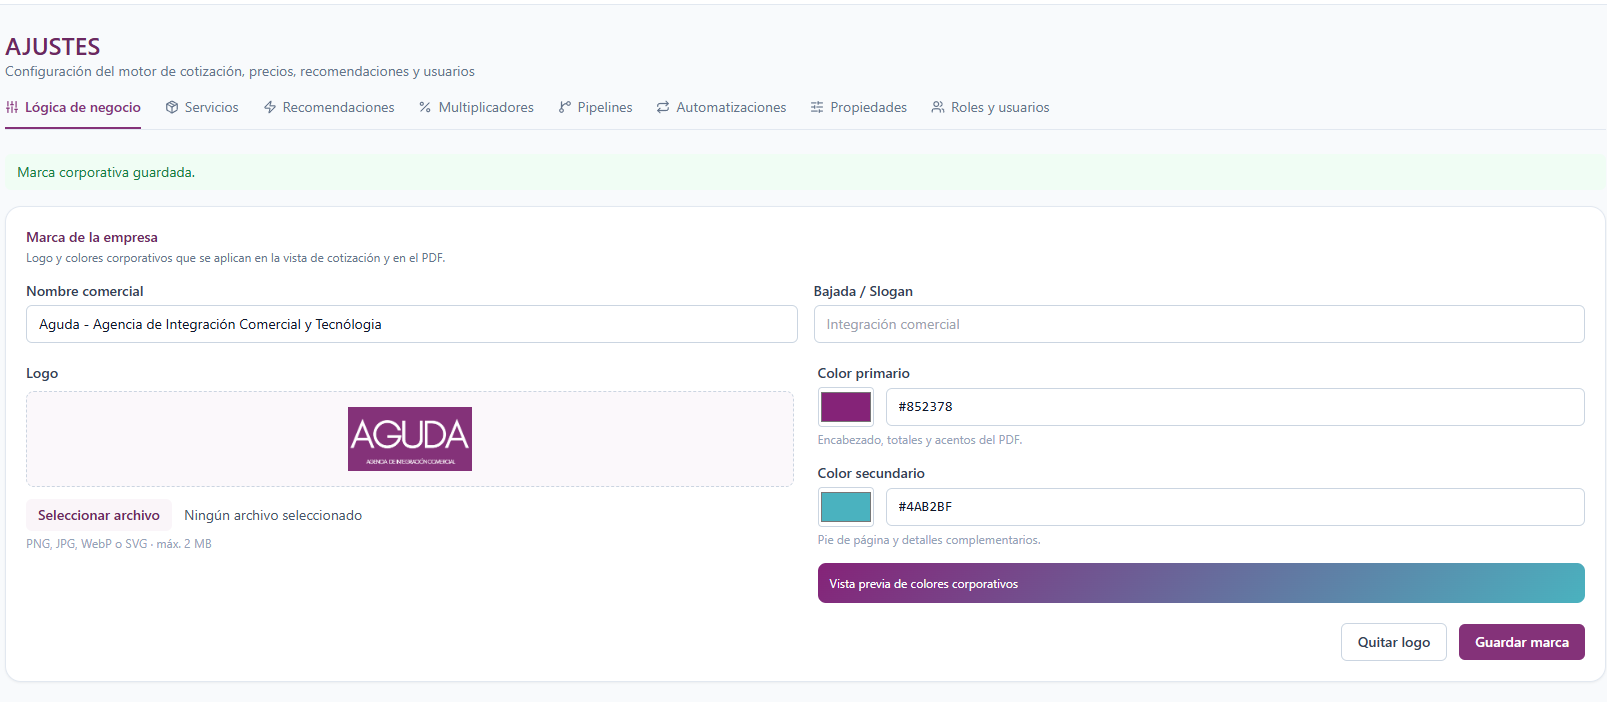
Task: Click Seleccionar archivo button
Action: [99, 515]
